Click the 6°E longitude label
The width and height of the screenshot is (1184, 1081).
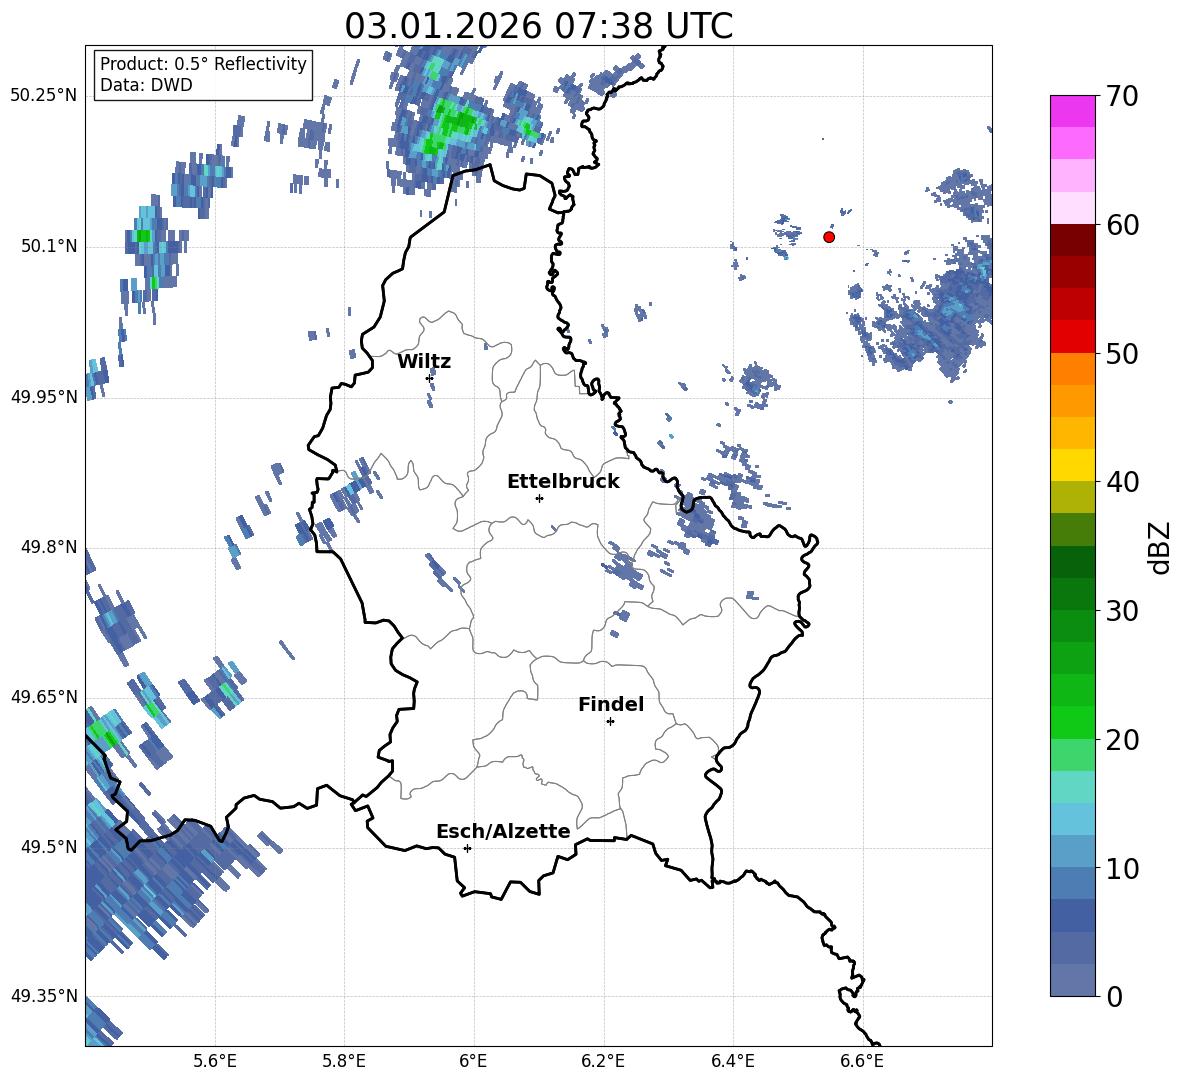tap(473, 1061)
